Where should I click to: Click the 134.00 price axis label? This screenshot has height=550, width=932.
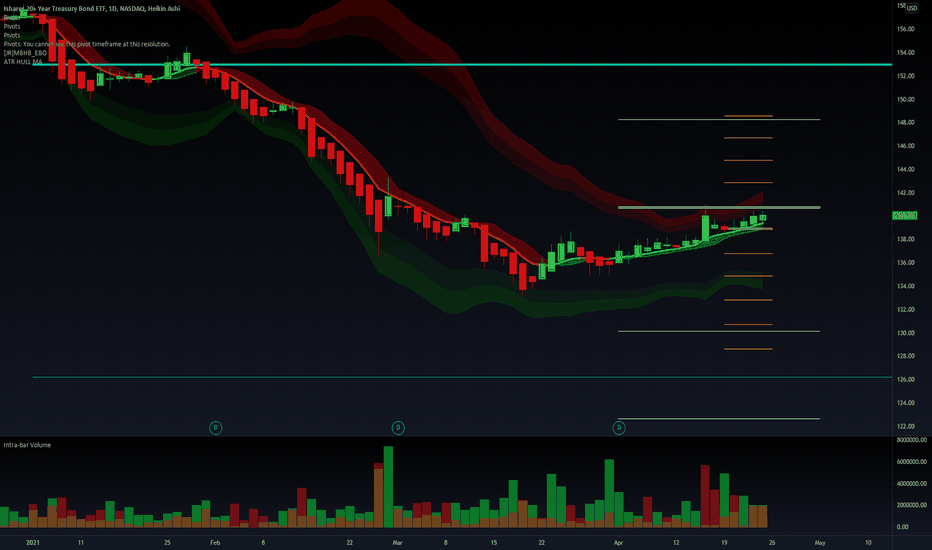tap(906, 286)
